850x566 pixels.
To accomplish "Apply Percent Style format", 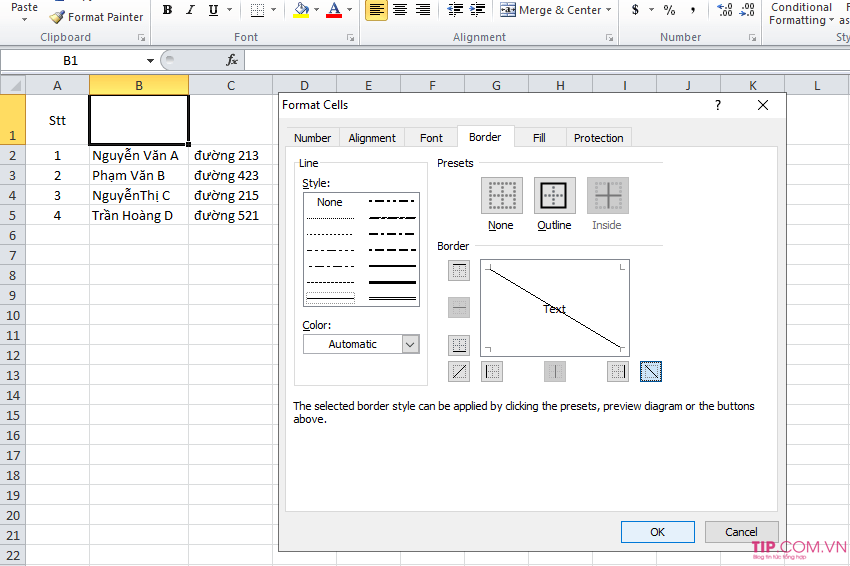I will point(669,10).
